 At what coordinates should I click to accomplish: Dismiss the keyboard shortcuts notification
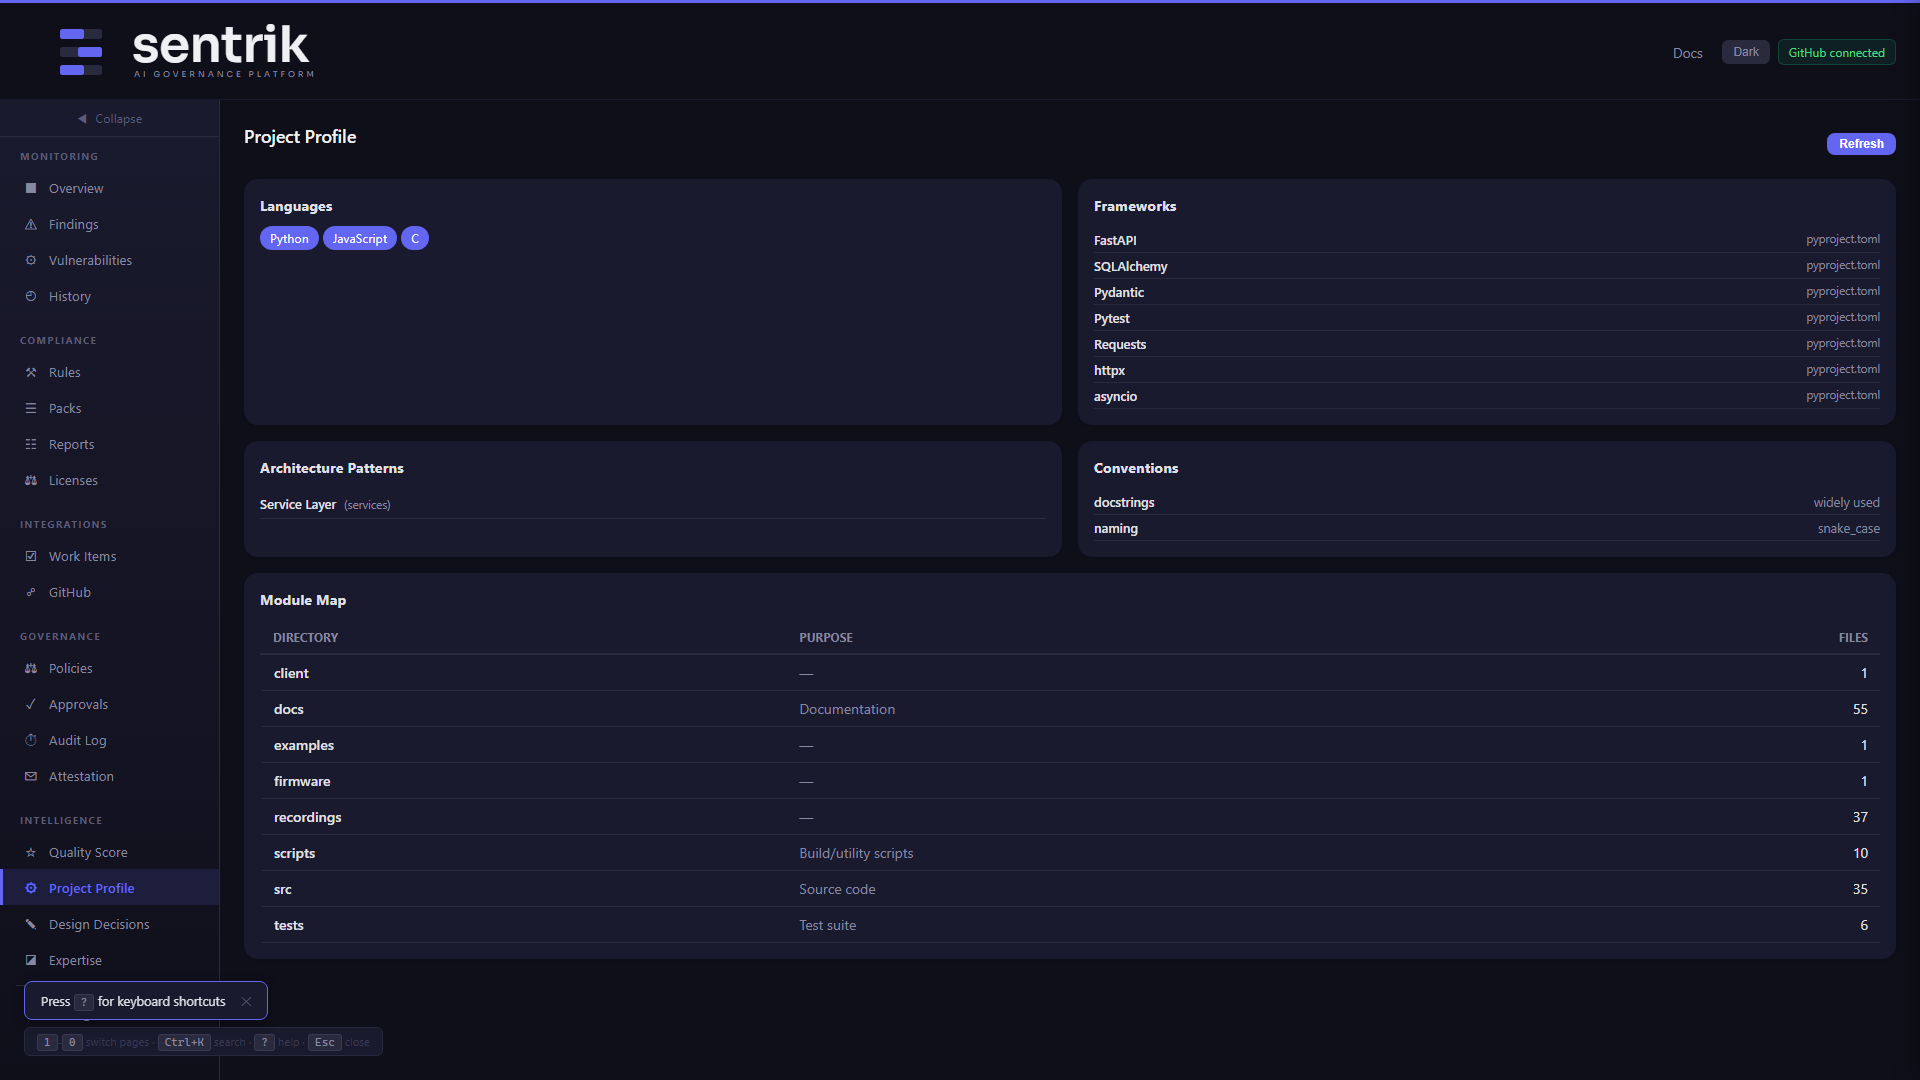(x=246, y=1001)
